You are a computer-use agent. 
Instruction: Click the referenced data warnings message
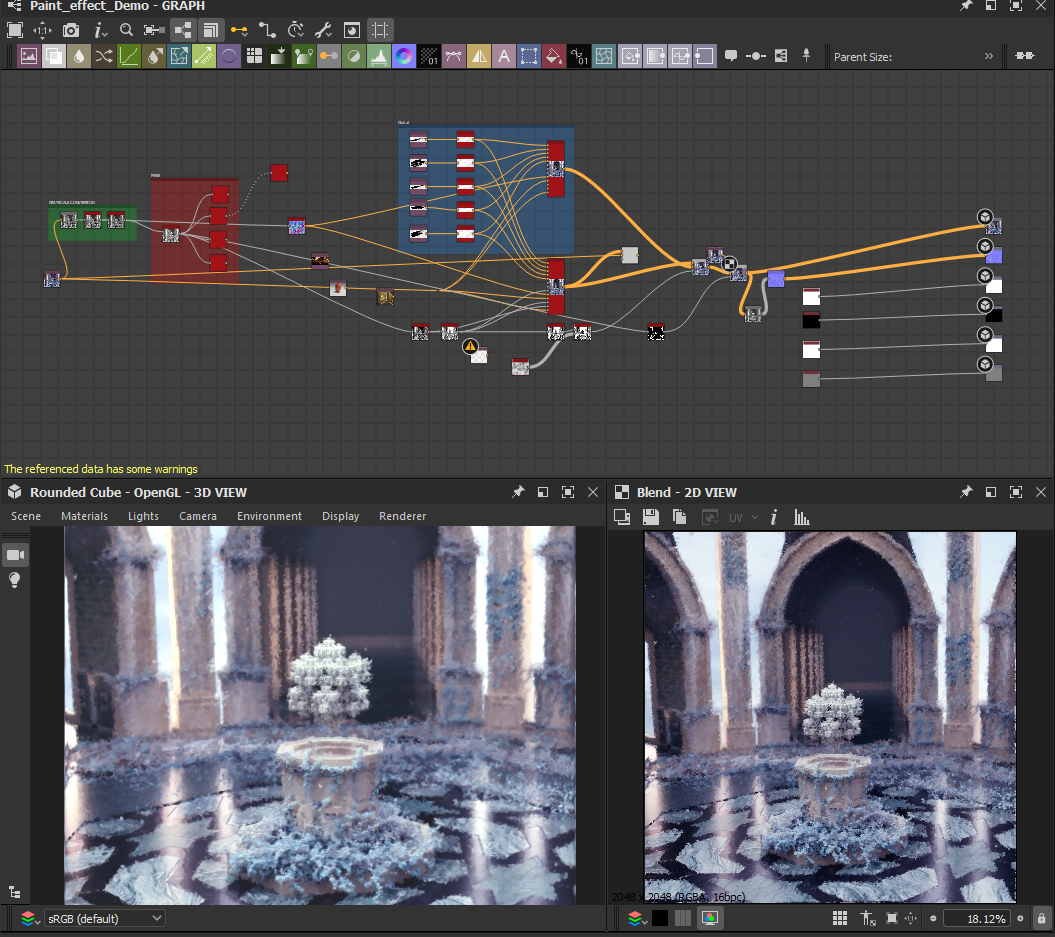101,469
